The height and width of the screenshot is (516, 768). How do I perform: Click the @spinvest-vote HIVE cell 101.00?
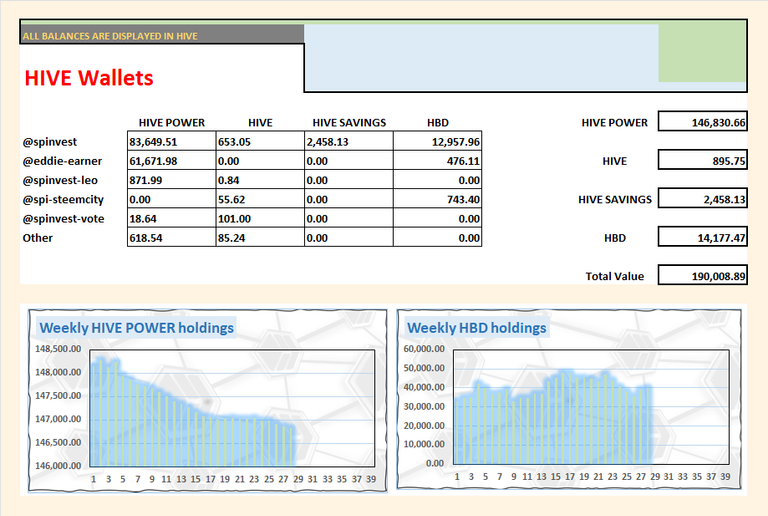pos(260,218)
